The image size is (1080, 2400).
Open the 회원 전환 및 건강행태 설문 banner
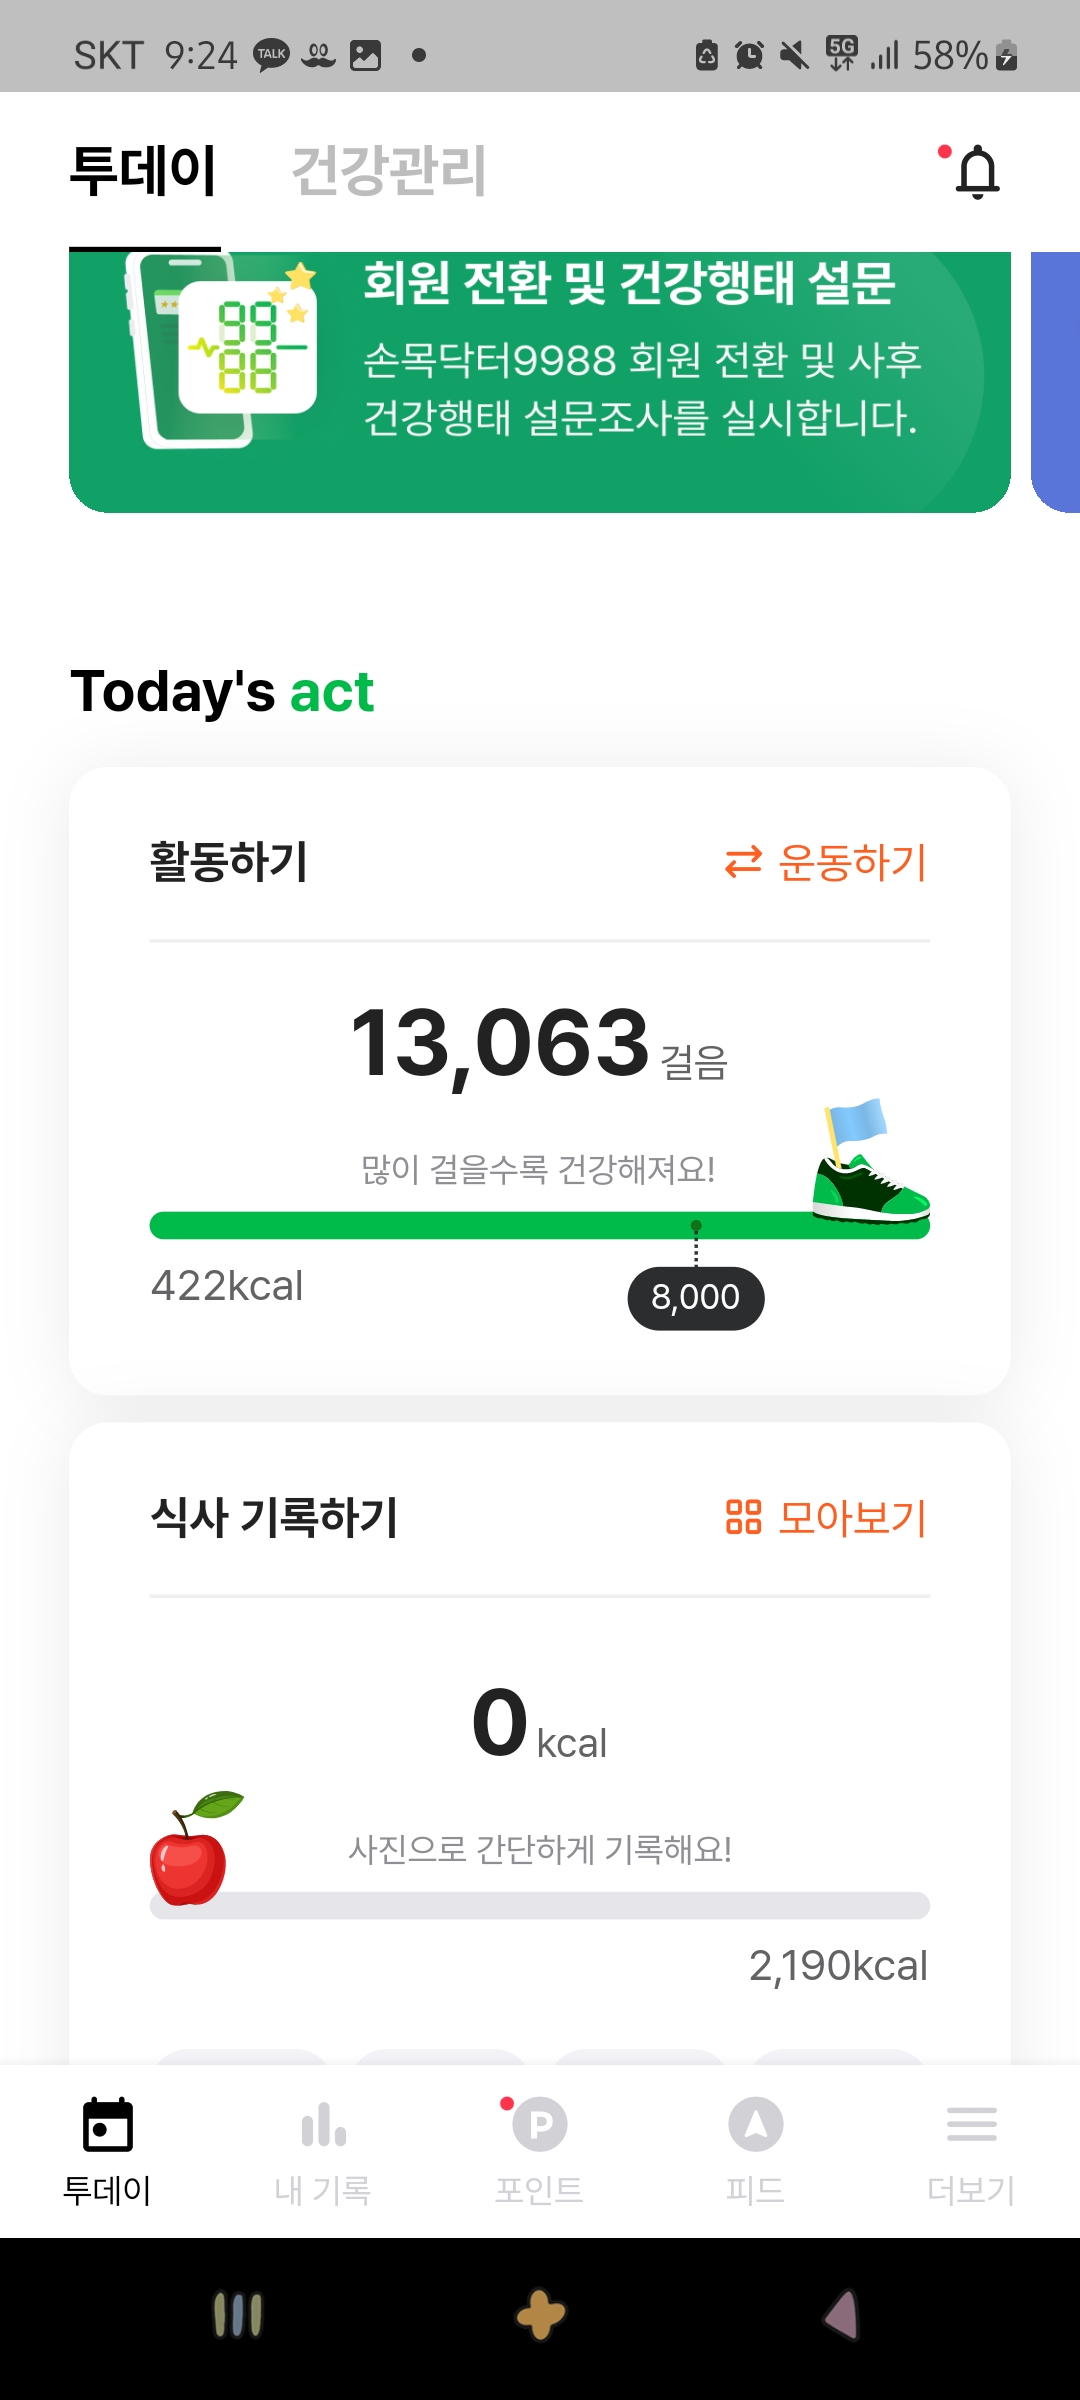540,380
